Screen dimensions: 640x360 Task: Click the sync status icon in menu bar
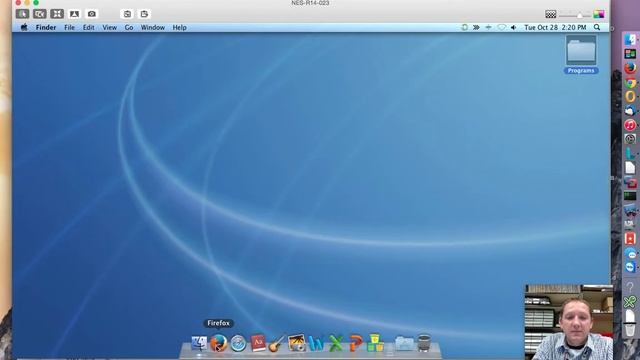(x=464, y=27)
